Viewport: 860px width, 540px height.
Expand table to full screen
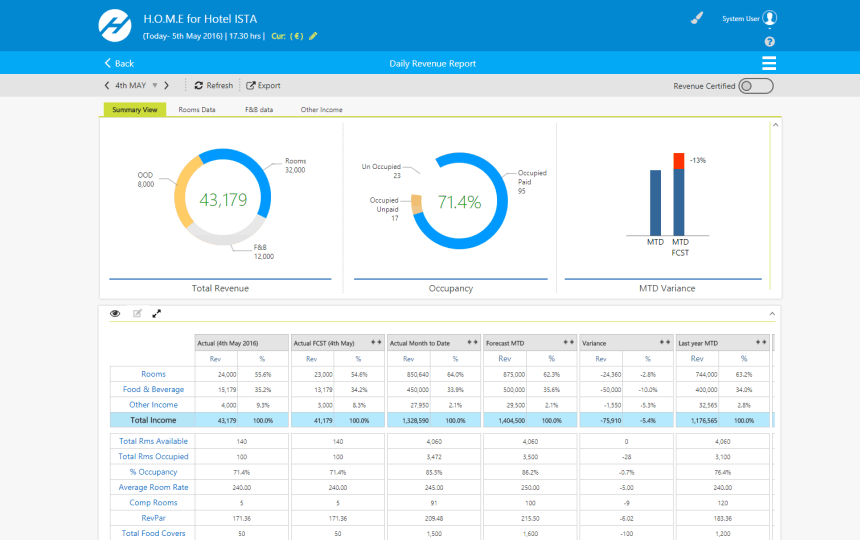157,314
